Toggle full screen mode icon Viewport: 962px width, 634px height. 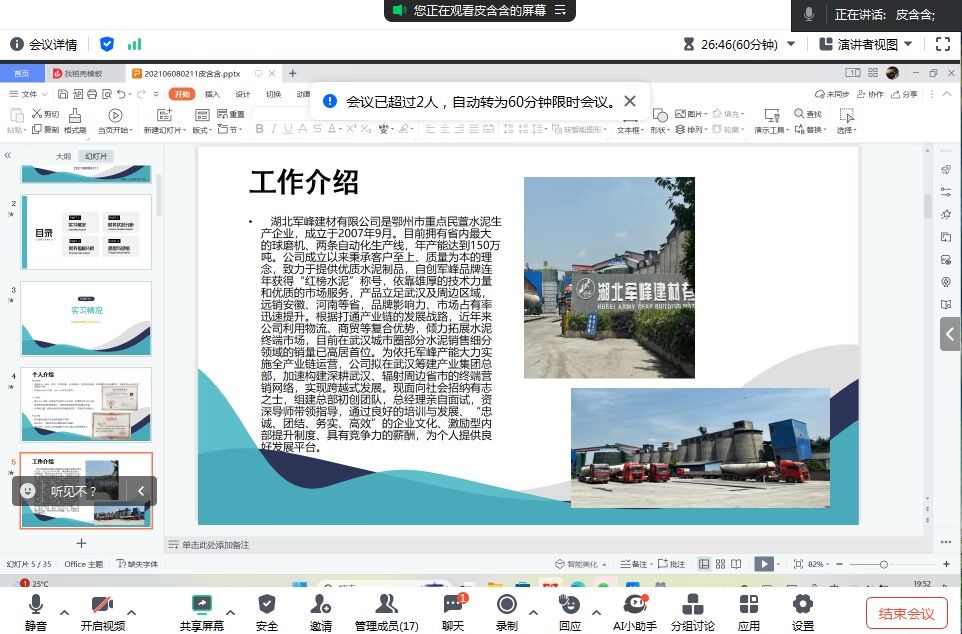coord(943,44)
